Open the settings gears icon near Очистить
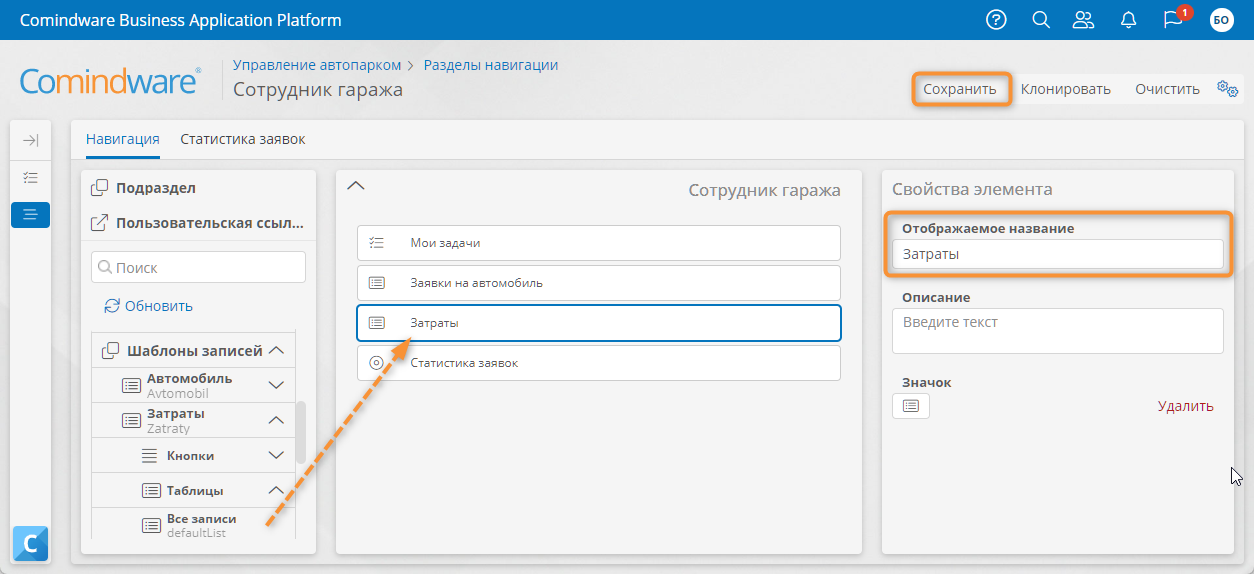 pyautogui.click(x=1227, y=88)
